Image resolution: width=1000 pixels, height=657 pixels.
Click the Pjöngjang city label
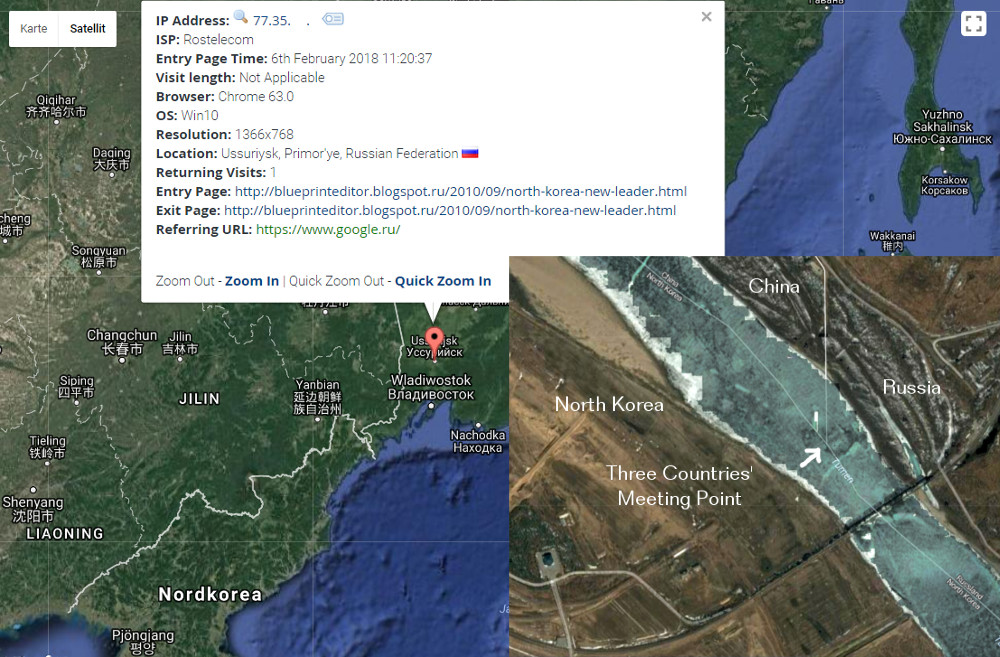coord(143,642)
